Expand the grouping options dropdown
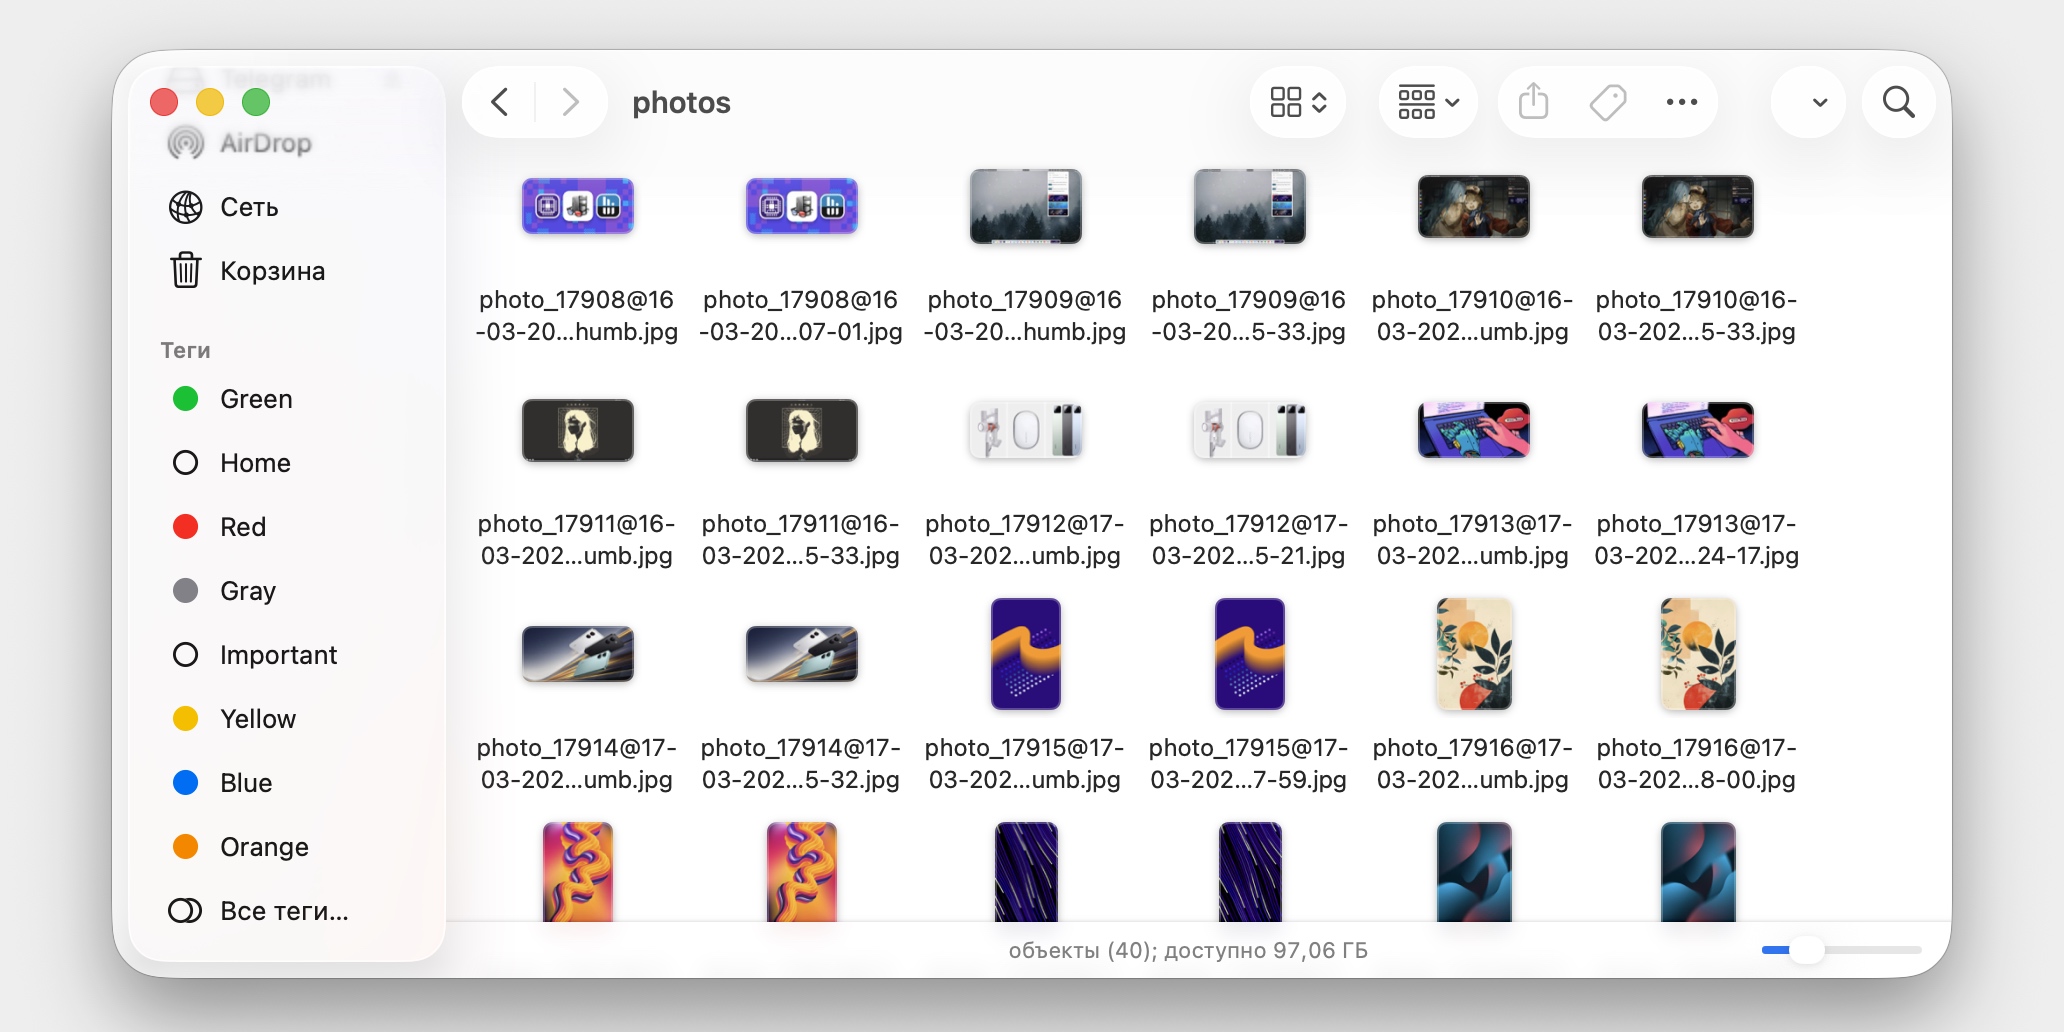 pyautogui.click(x=1427, y=102)
